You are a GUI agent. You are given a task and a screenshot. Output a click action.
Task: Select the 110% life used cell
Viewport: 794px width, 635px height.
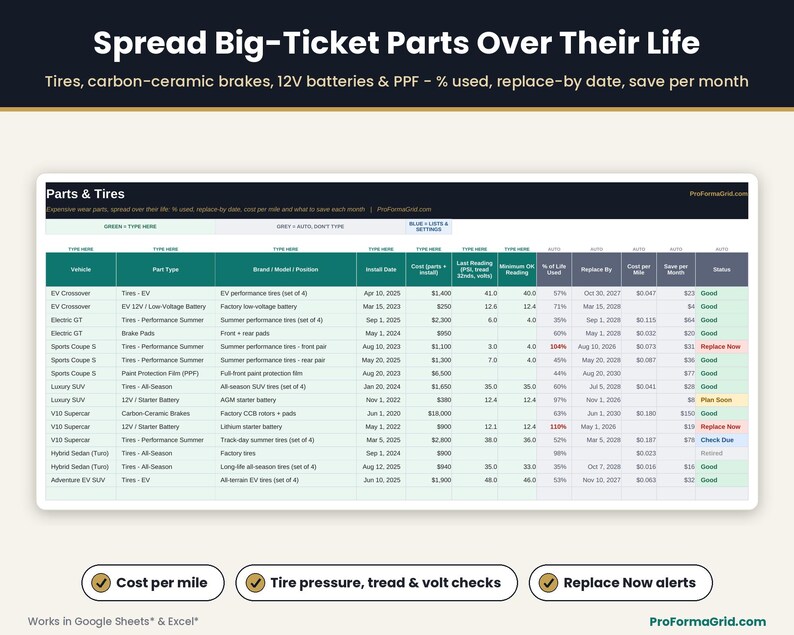(554, 427)
